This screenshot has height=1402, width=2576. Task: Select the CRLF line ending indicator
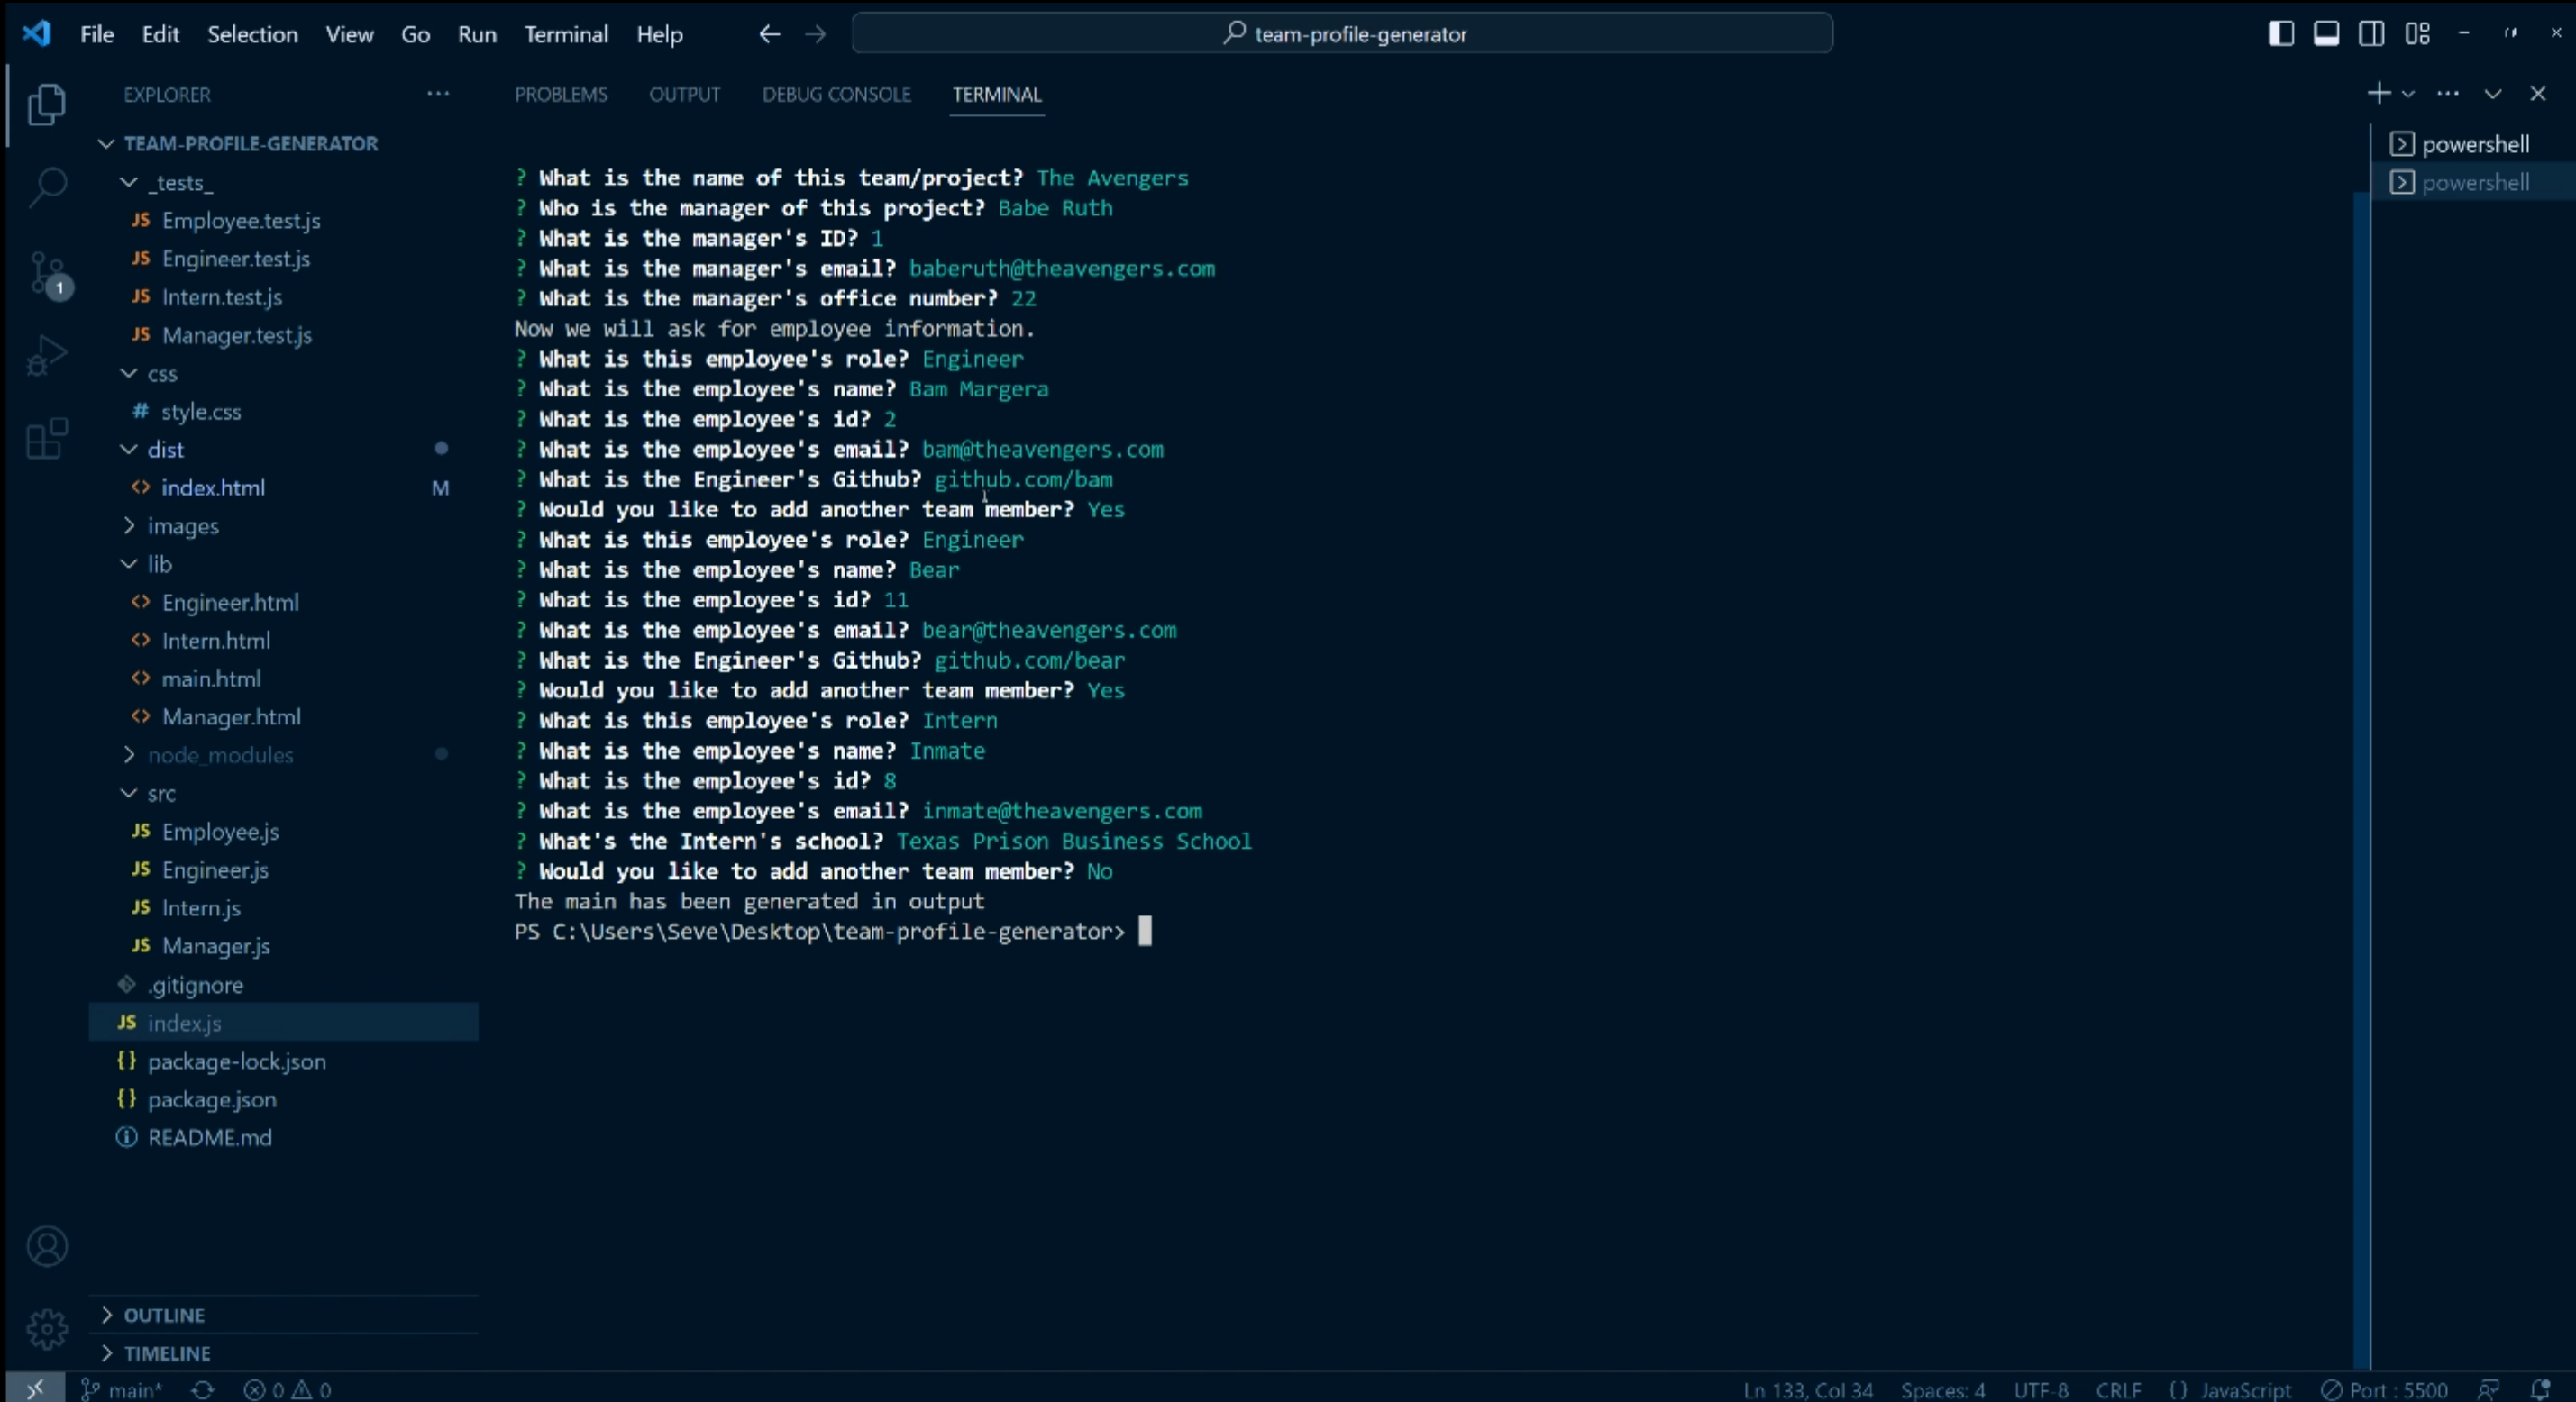[2119, 1389]
